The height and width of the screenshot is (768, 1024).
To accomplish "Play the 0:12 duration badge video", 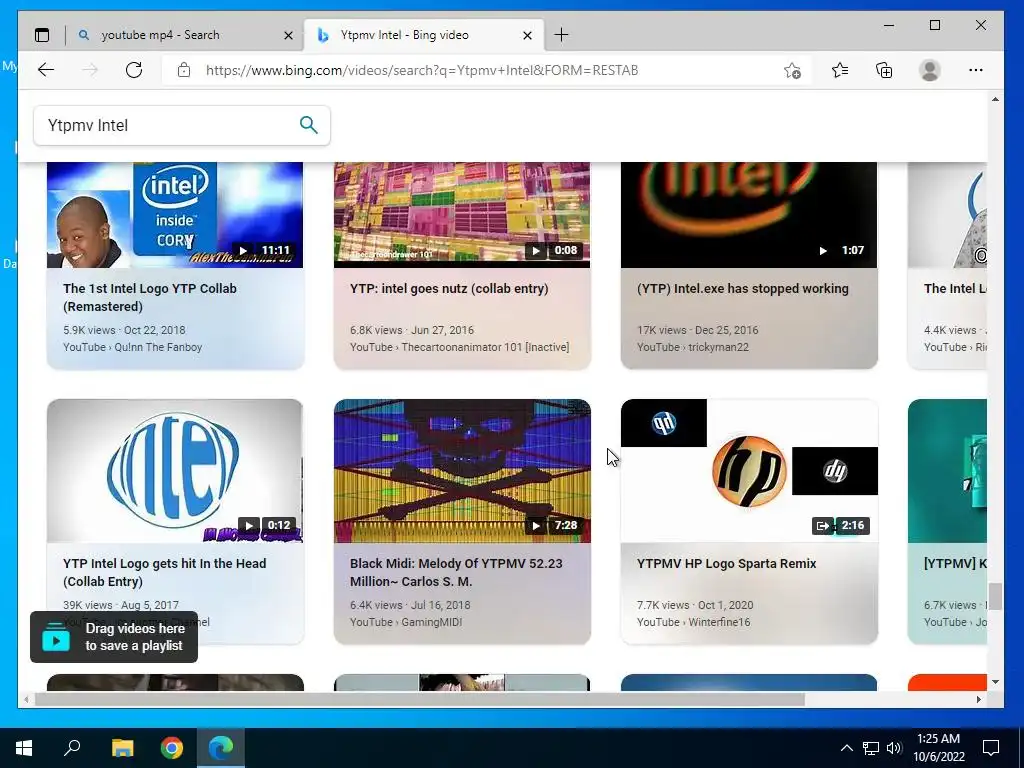I will click(266, 525).
